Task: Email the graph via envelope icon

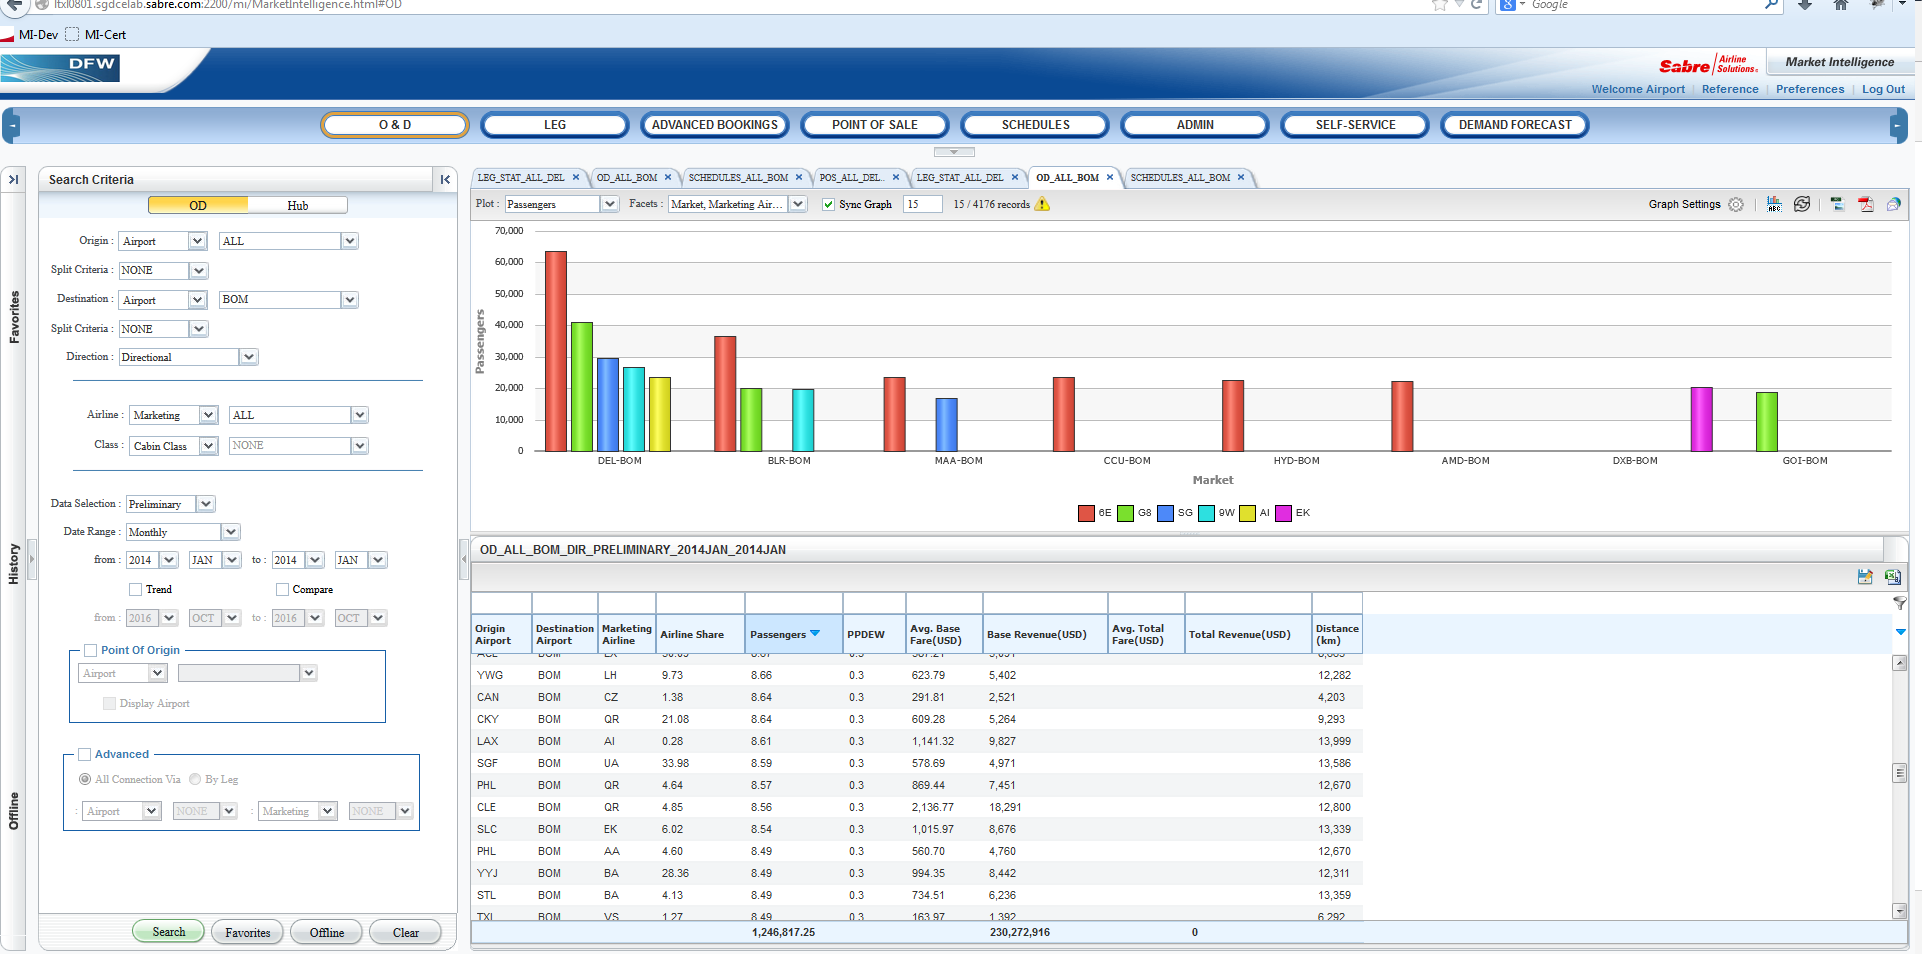Action: (x=1893, y=204)
